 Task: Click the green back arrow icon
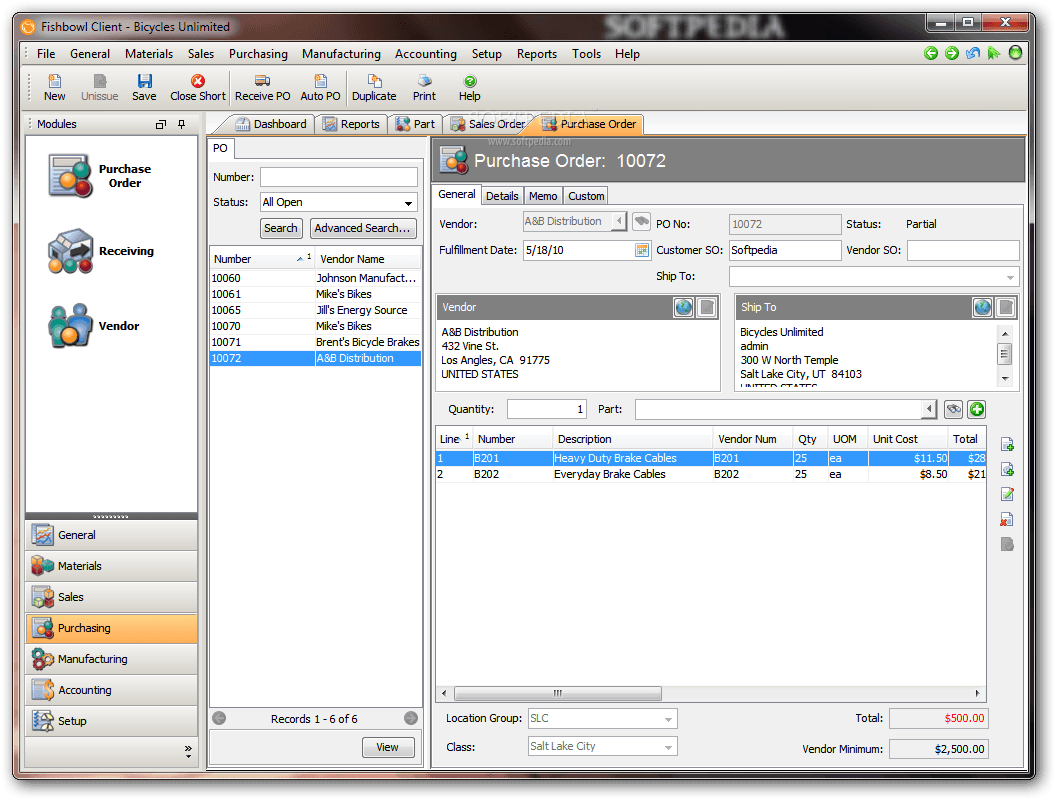[x=931, y=53]
